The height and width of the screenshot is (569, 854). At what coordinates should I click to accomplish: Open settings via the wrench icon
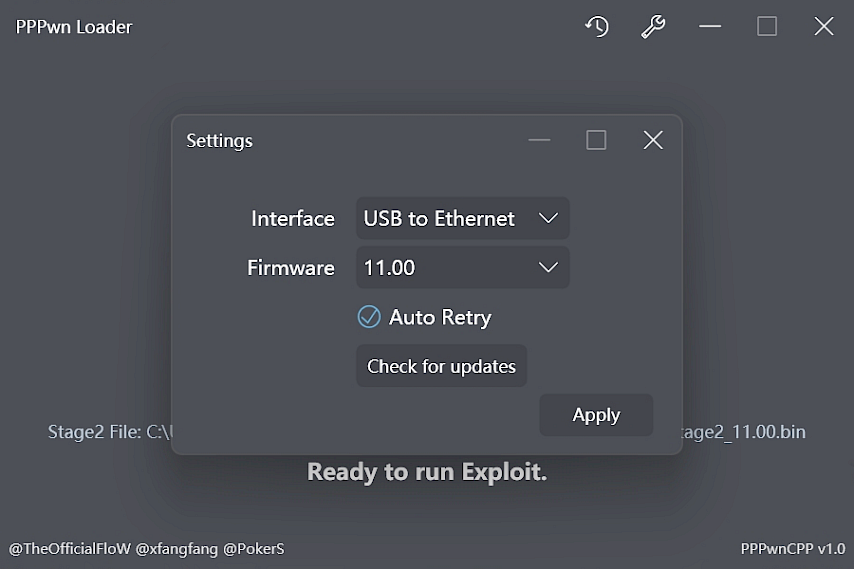click(653, 26)
